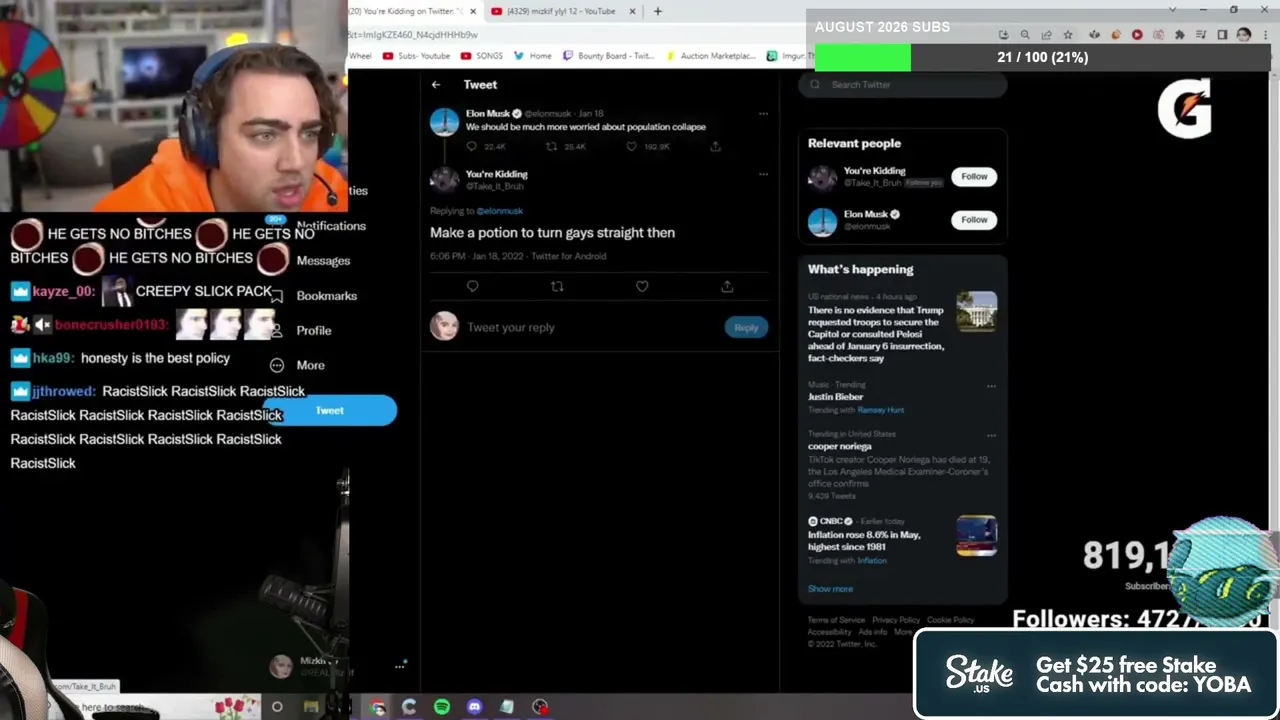Open a new browser tab

[657, 11]
